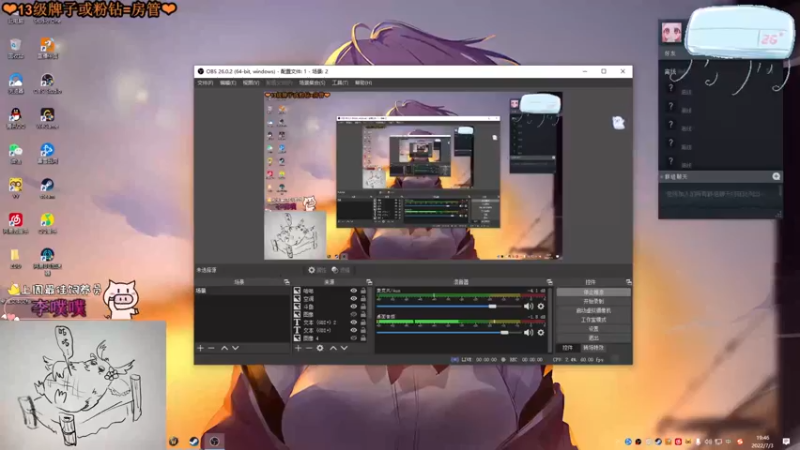Move source up with up arrow

pos(333,348)
